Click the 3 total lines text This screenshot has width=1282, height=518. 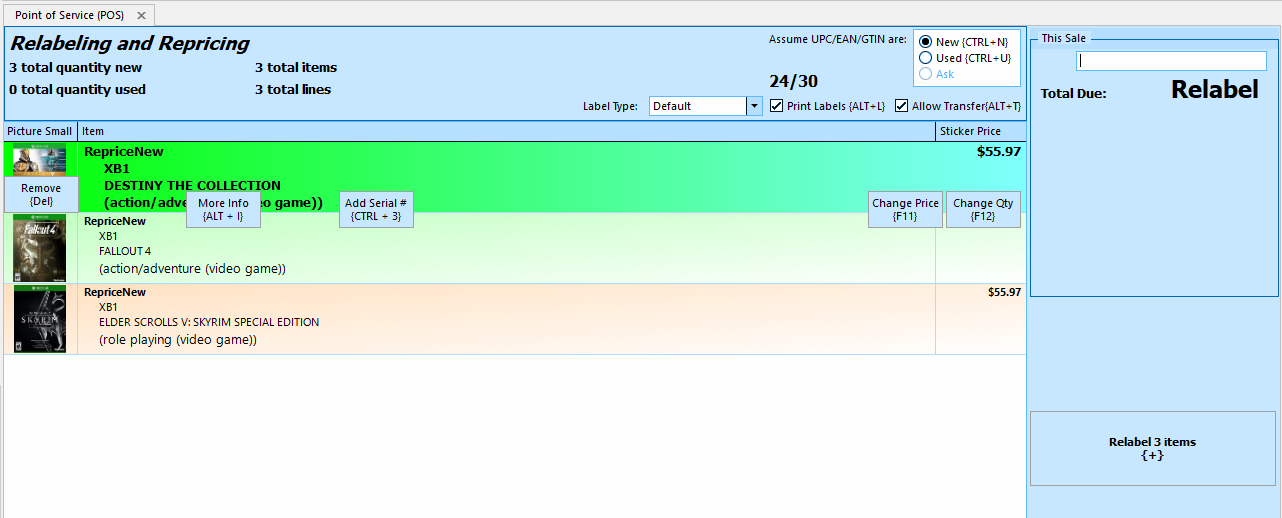pyautogui.click(x=293, y=89)
